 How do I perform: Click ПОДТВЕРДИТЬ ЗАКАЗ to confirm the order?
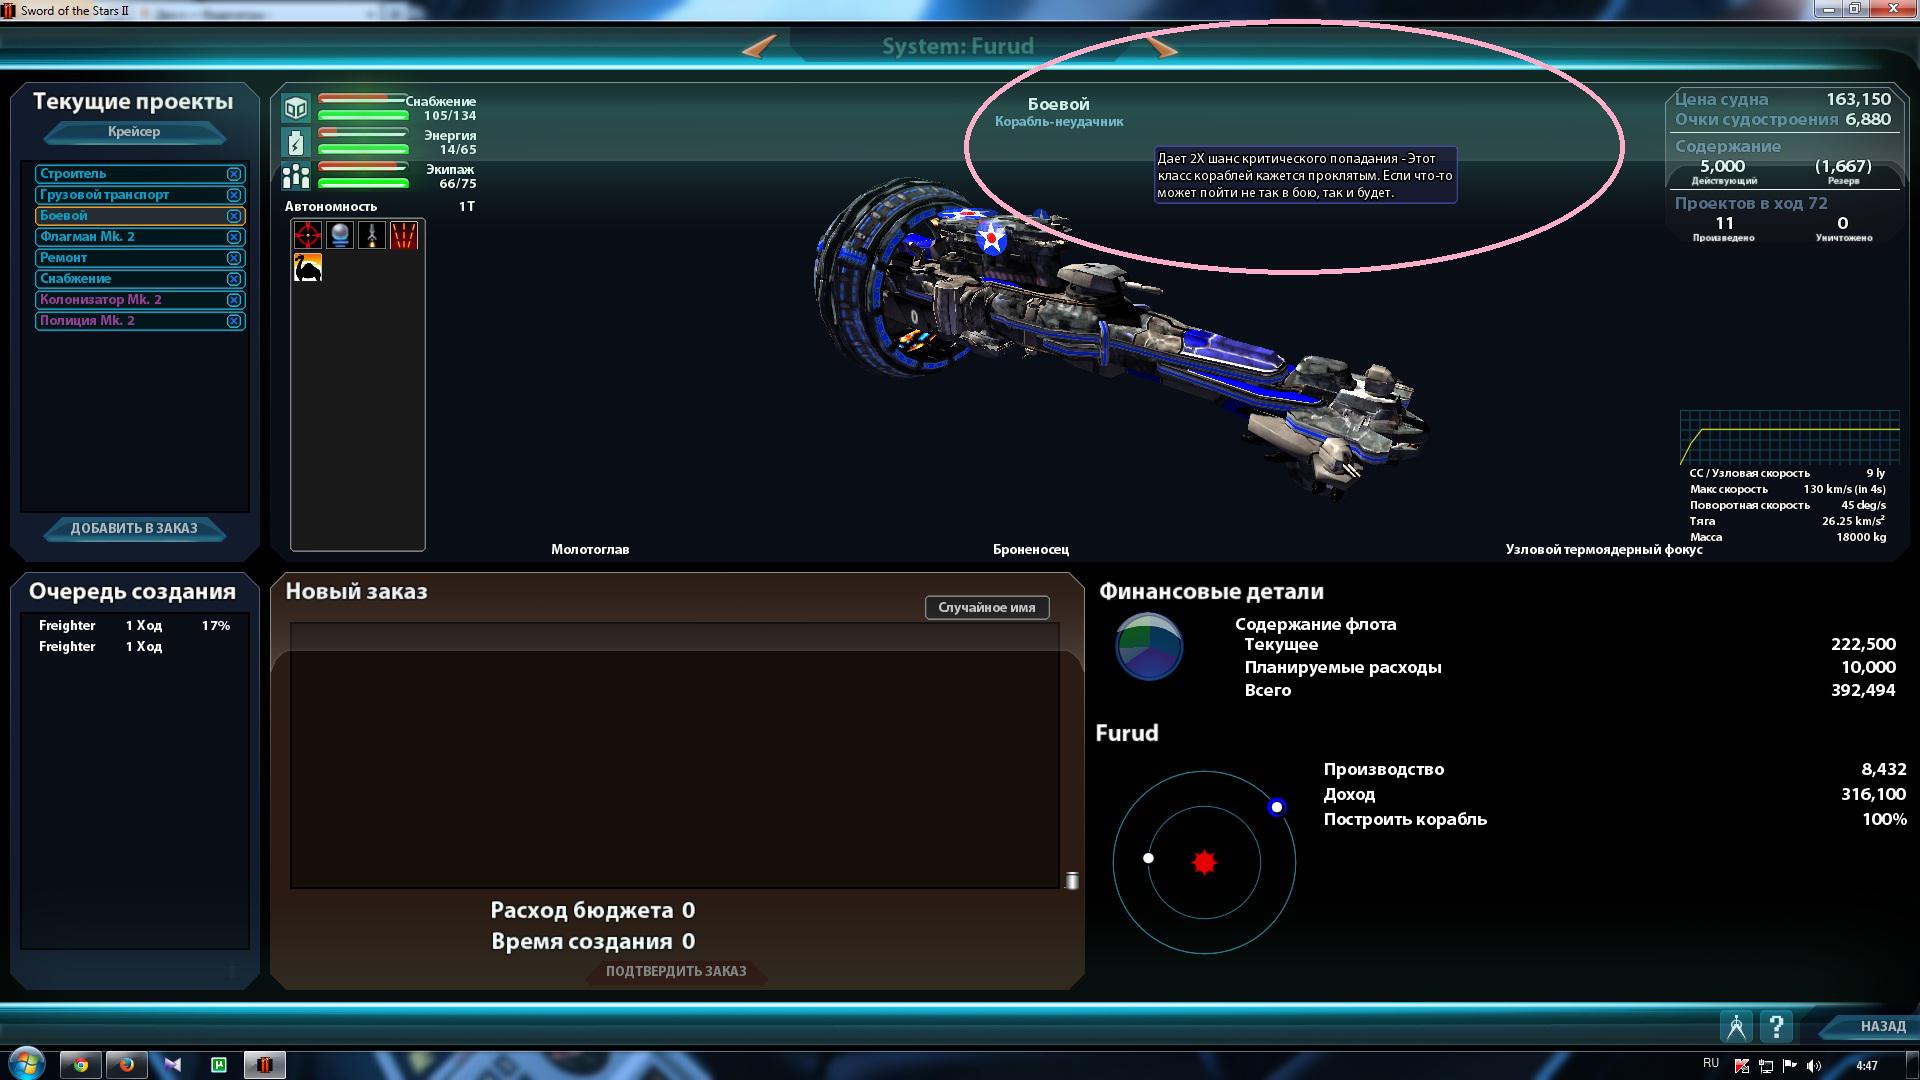676,971
